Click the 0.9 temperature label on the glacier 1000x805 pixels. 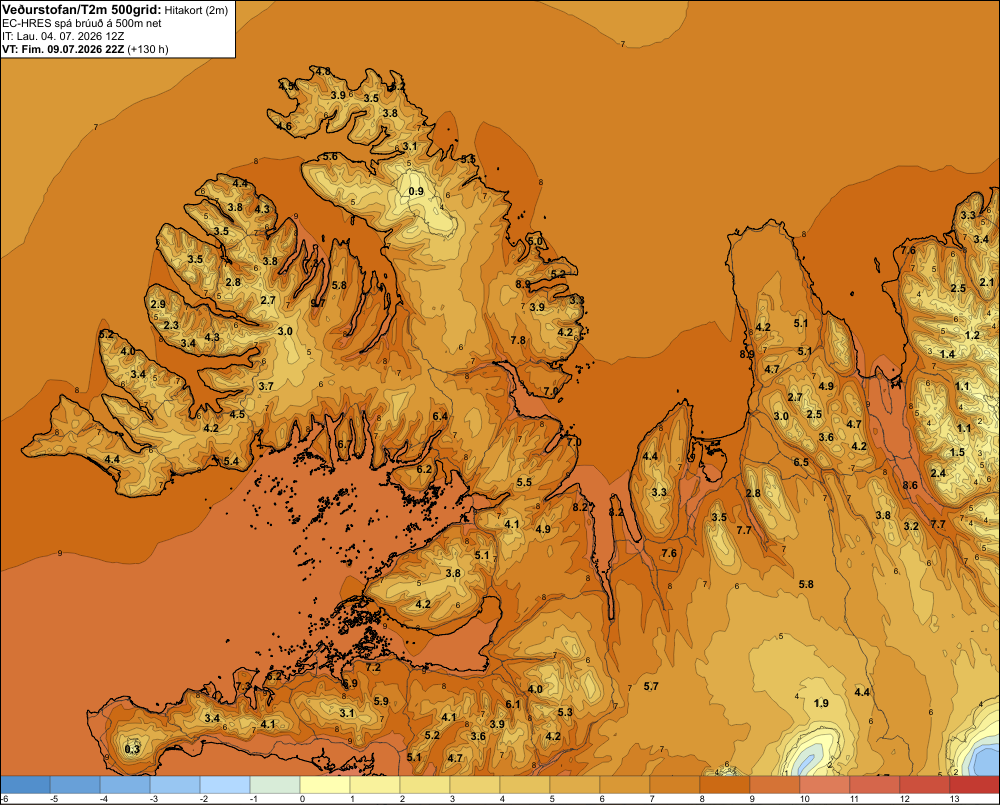[416, 191]
